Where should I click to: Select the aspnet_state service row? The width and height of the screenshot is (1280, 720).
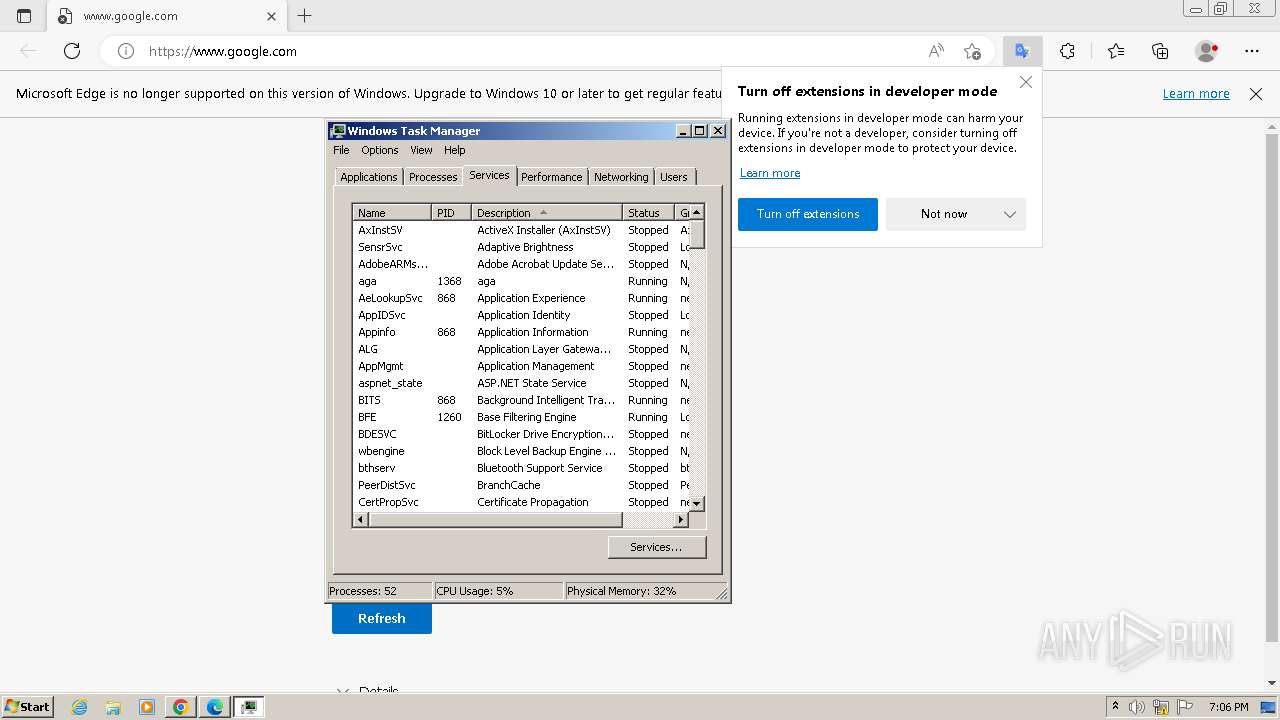[521, 383]
